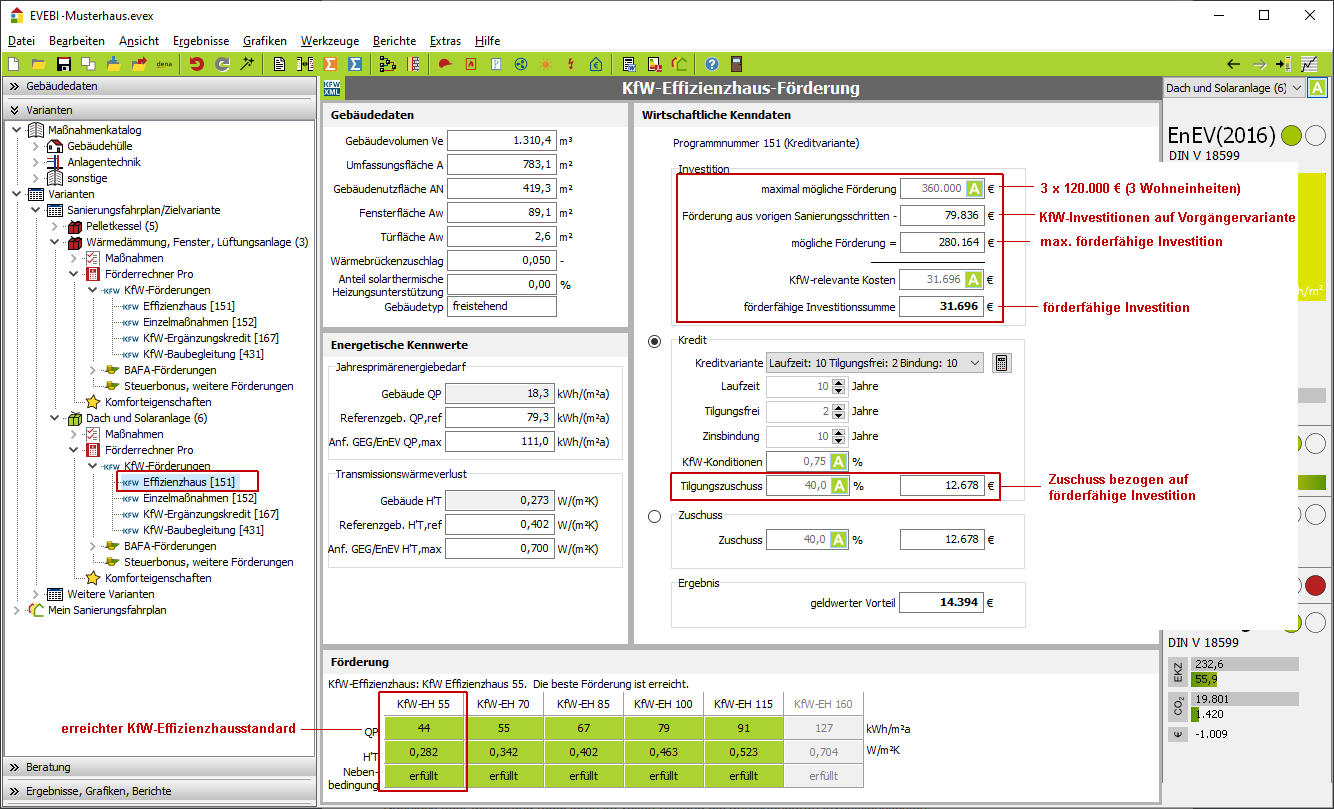Click the Gebäudevolumen Ve input field
Image resolution: width=1334 pixels, height=809 pixels.
click(x=502, y=141)
